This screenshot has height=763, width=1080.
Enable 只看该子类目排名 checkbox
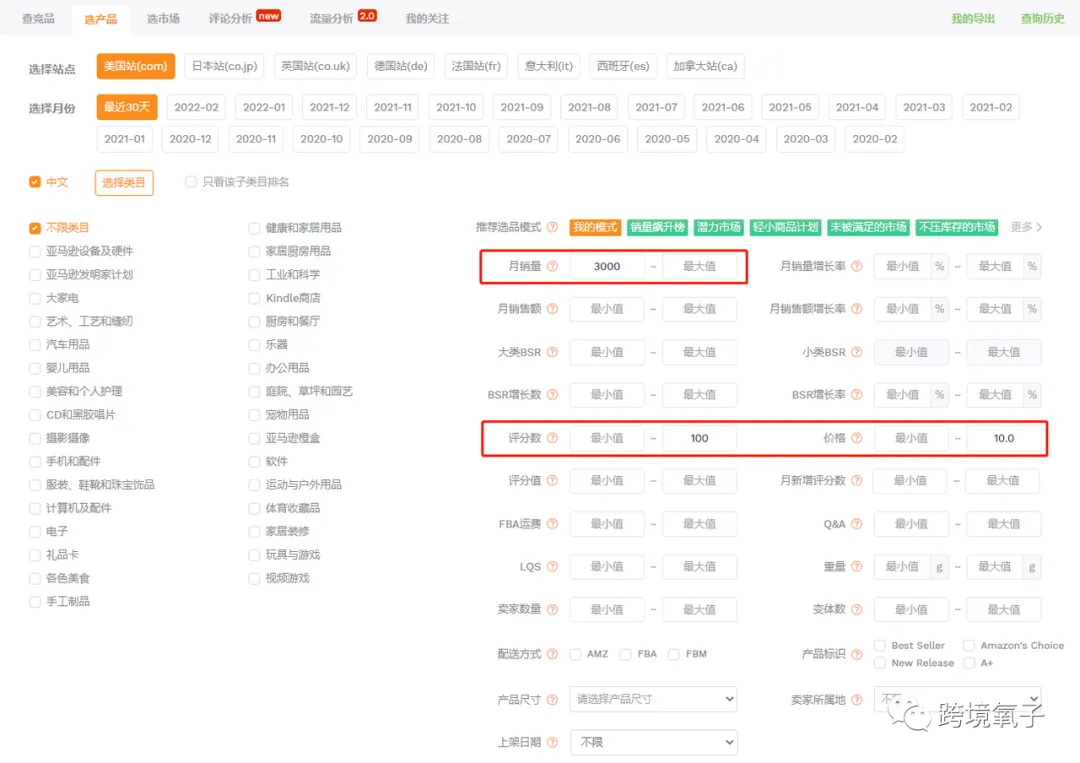pos(191,182)
